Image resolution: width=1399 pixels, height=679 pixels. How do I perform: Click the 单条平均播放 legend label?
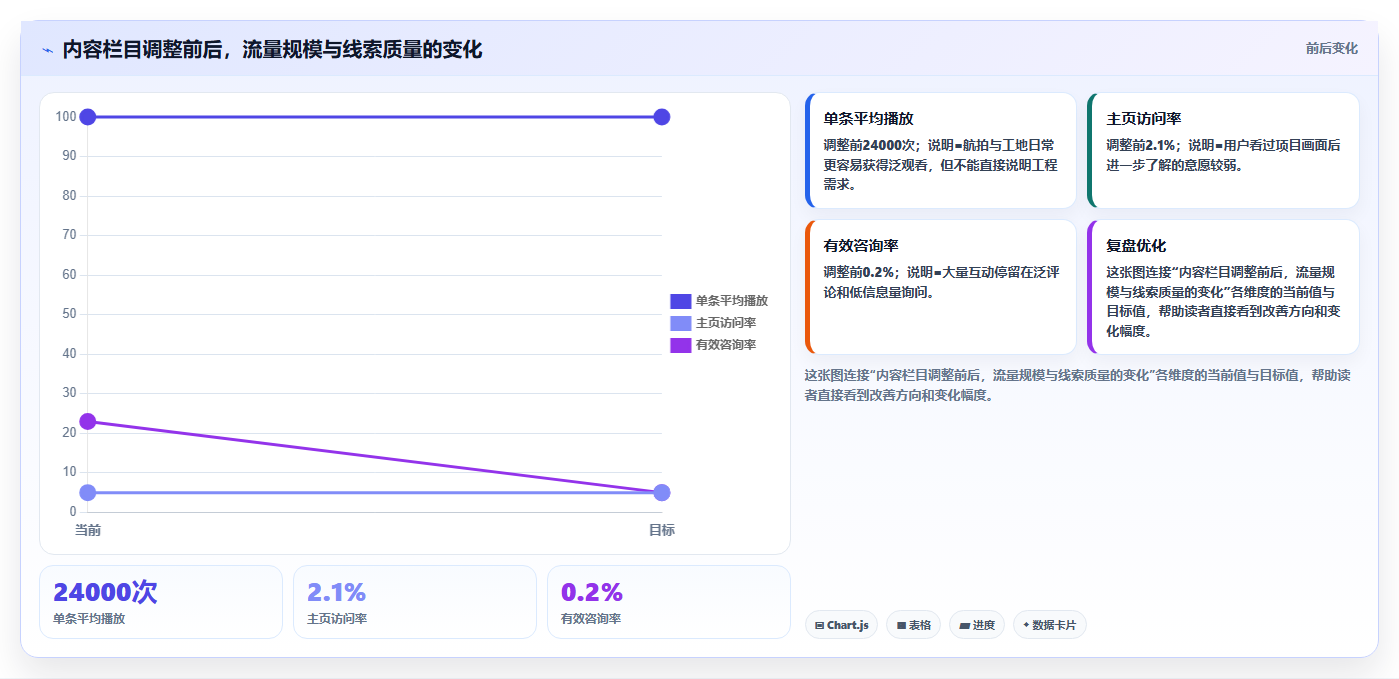click(732, 301)
